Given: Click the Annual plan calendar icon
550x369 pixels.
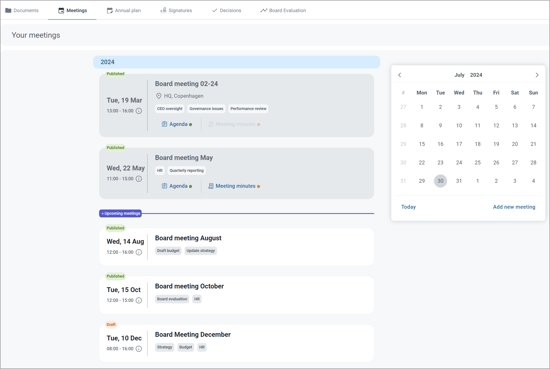Looking at the screenshot, I should coord(110,11).
